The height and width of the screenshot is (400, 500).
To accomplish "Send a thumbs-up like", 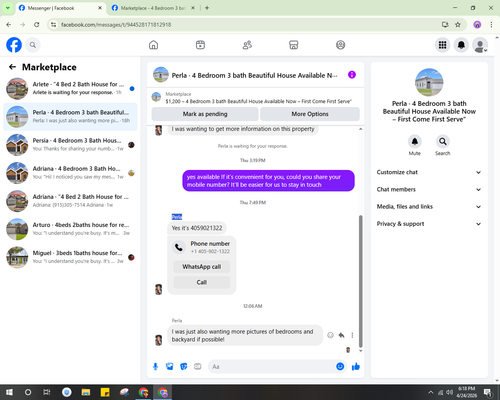I will 356,367.
